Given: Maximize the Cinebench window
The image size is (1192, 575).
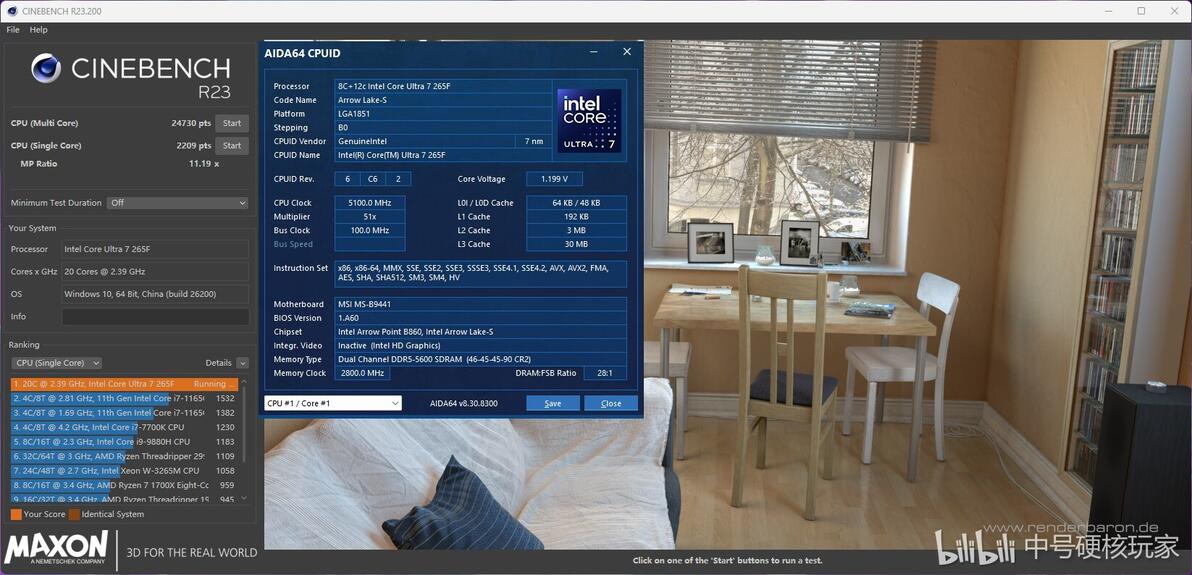Looking at the screenshot, I should 1141,11.
